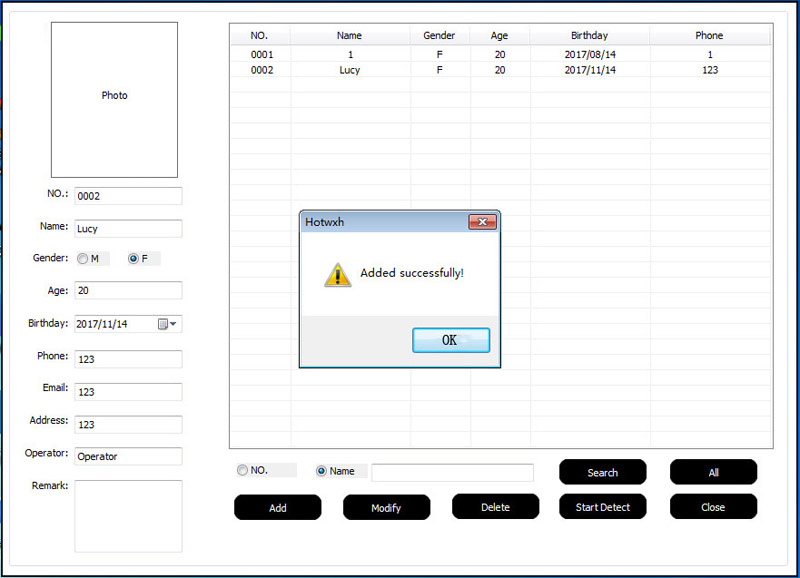
Task: Click phone value 123 in the table
Action: point(710,70)
